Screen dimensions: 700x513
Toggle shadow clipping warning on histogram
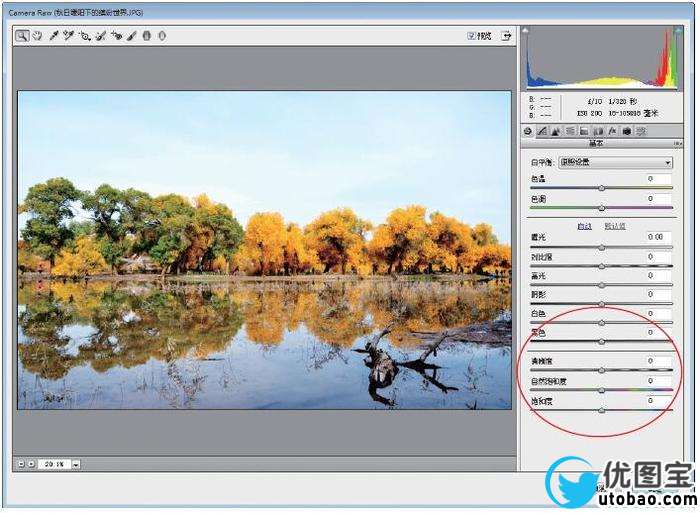click(525, 30)
